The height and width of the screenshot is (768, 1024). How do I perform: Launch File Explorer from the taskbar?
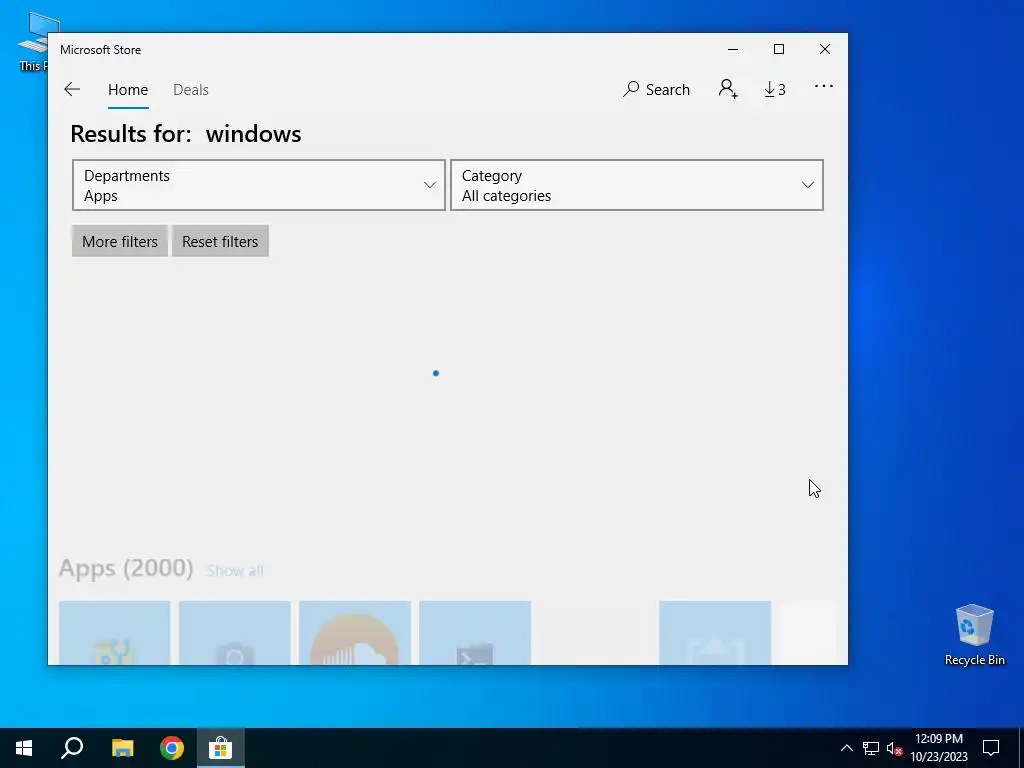(122, 748)
